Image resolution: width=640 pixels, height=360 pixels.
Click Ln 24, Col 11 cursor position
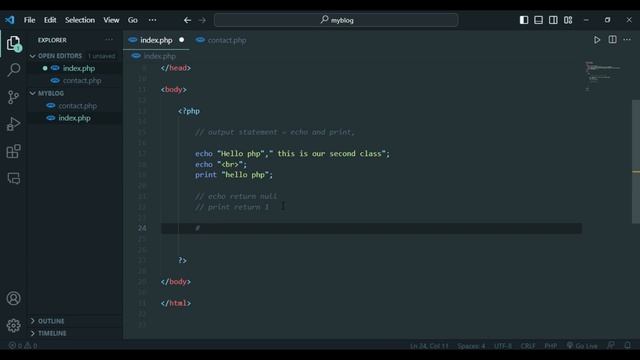[429, 346]
